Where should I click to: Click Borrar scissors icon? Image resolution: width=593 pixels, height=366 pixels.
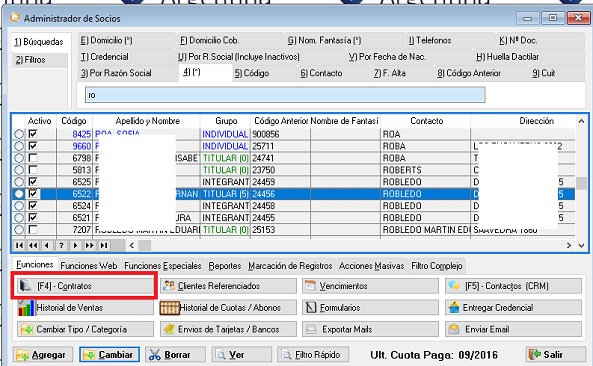[x=154, y=355]
